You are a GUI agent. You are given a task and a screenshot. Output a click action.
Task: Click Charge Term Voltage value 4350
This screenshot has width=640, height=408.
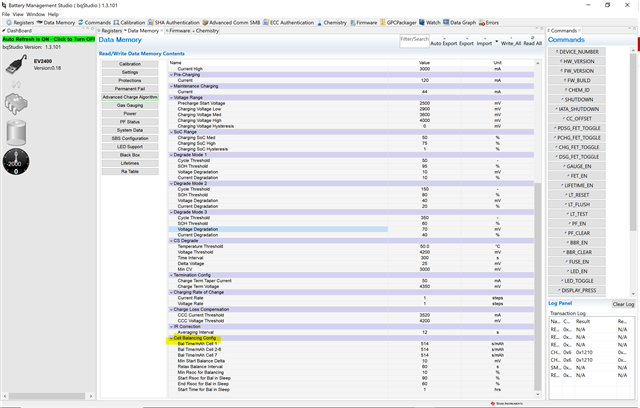click(x=424, y=286)
